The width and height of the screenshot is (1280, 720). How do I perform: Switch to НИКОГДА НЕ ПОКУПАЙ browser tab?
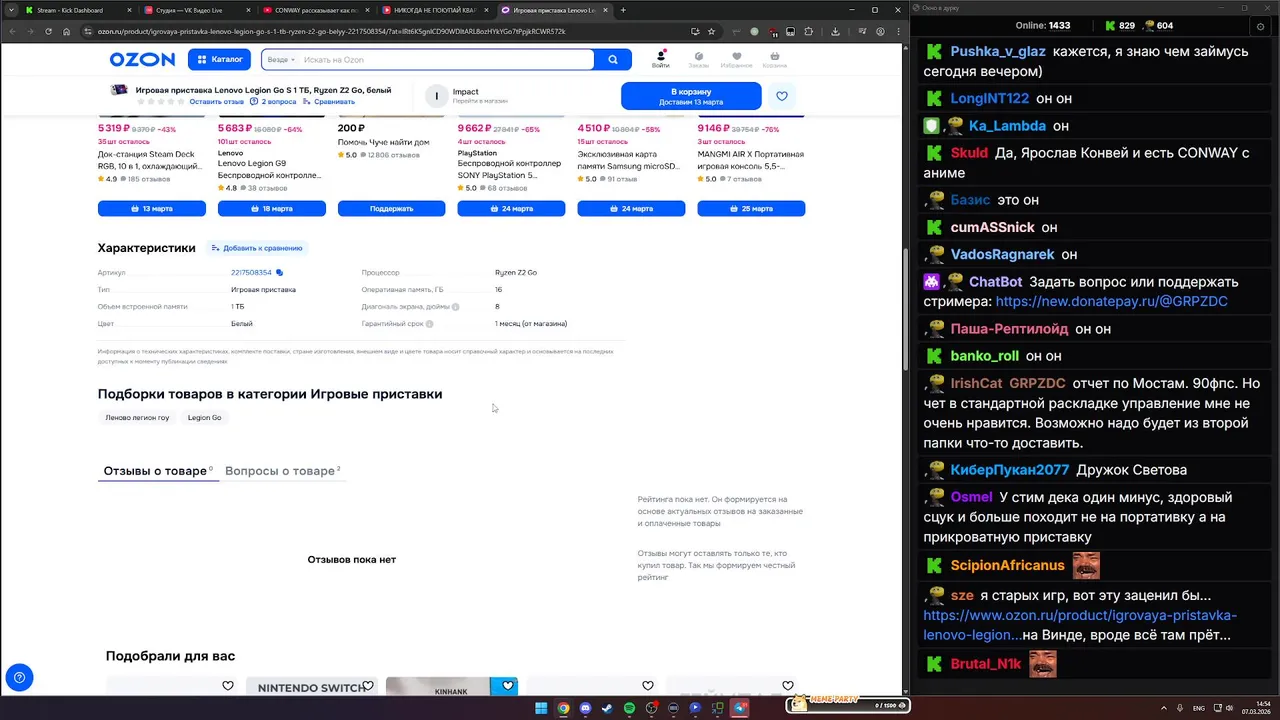click(435, 10)
